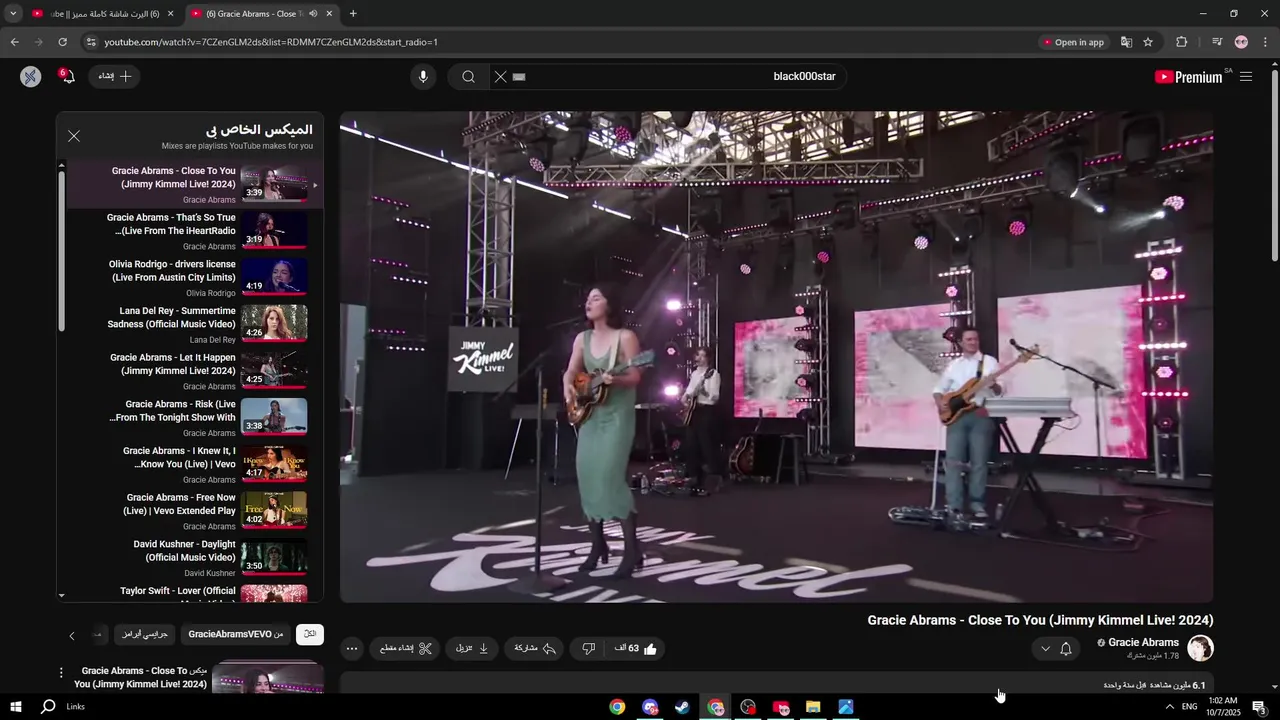Open the subscription bell notification dropdown

[1056, 649]
